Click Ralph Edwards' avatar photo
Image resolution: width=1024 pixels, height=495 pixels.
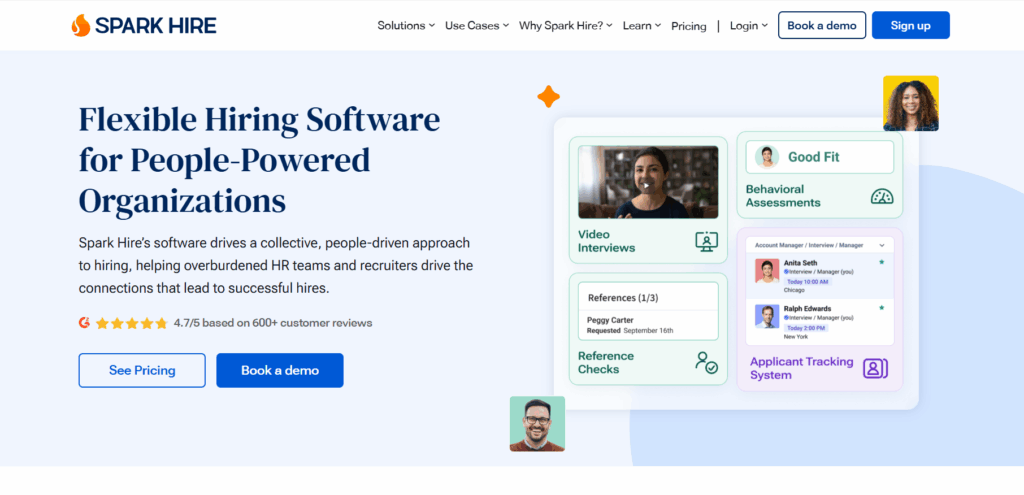767,316
